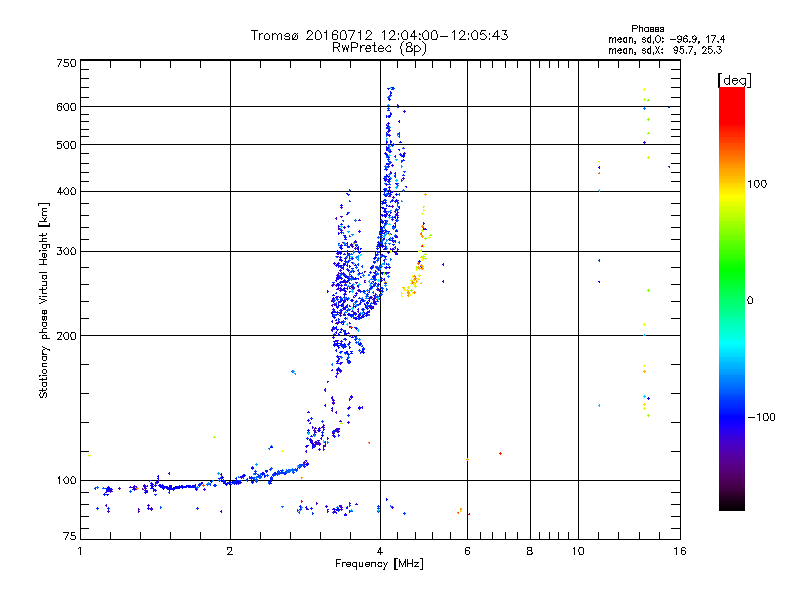Image resolution: width=800 pixels, height=600 pixels.
Task: Click the y-axis tick label '200'
Action: (66, 336)
